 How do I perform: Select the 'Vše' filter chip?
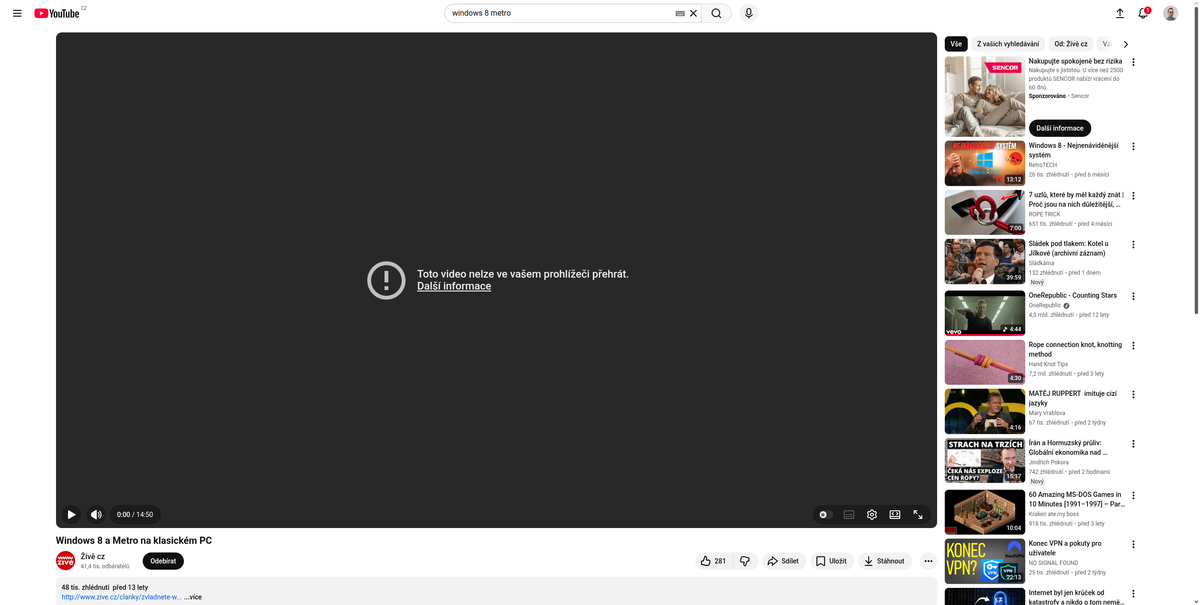click(955, 43)
